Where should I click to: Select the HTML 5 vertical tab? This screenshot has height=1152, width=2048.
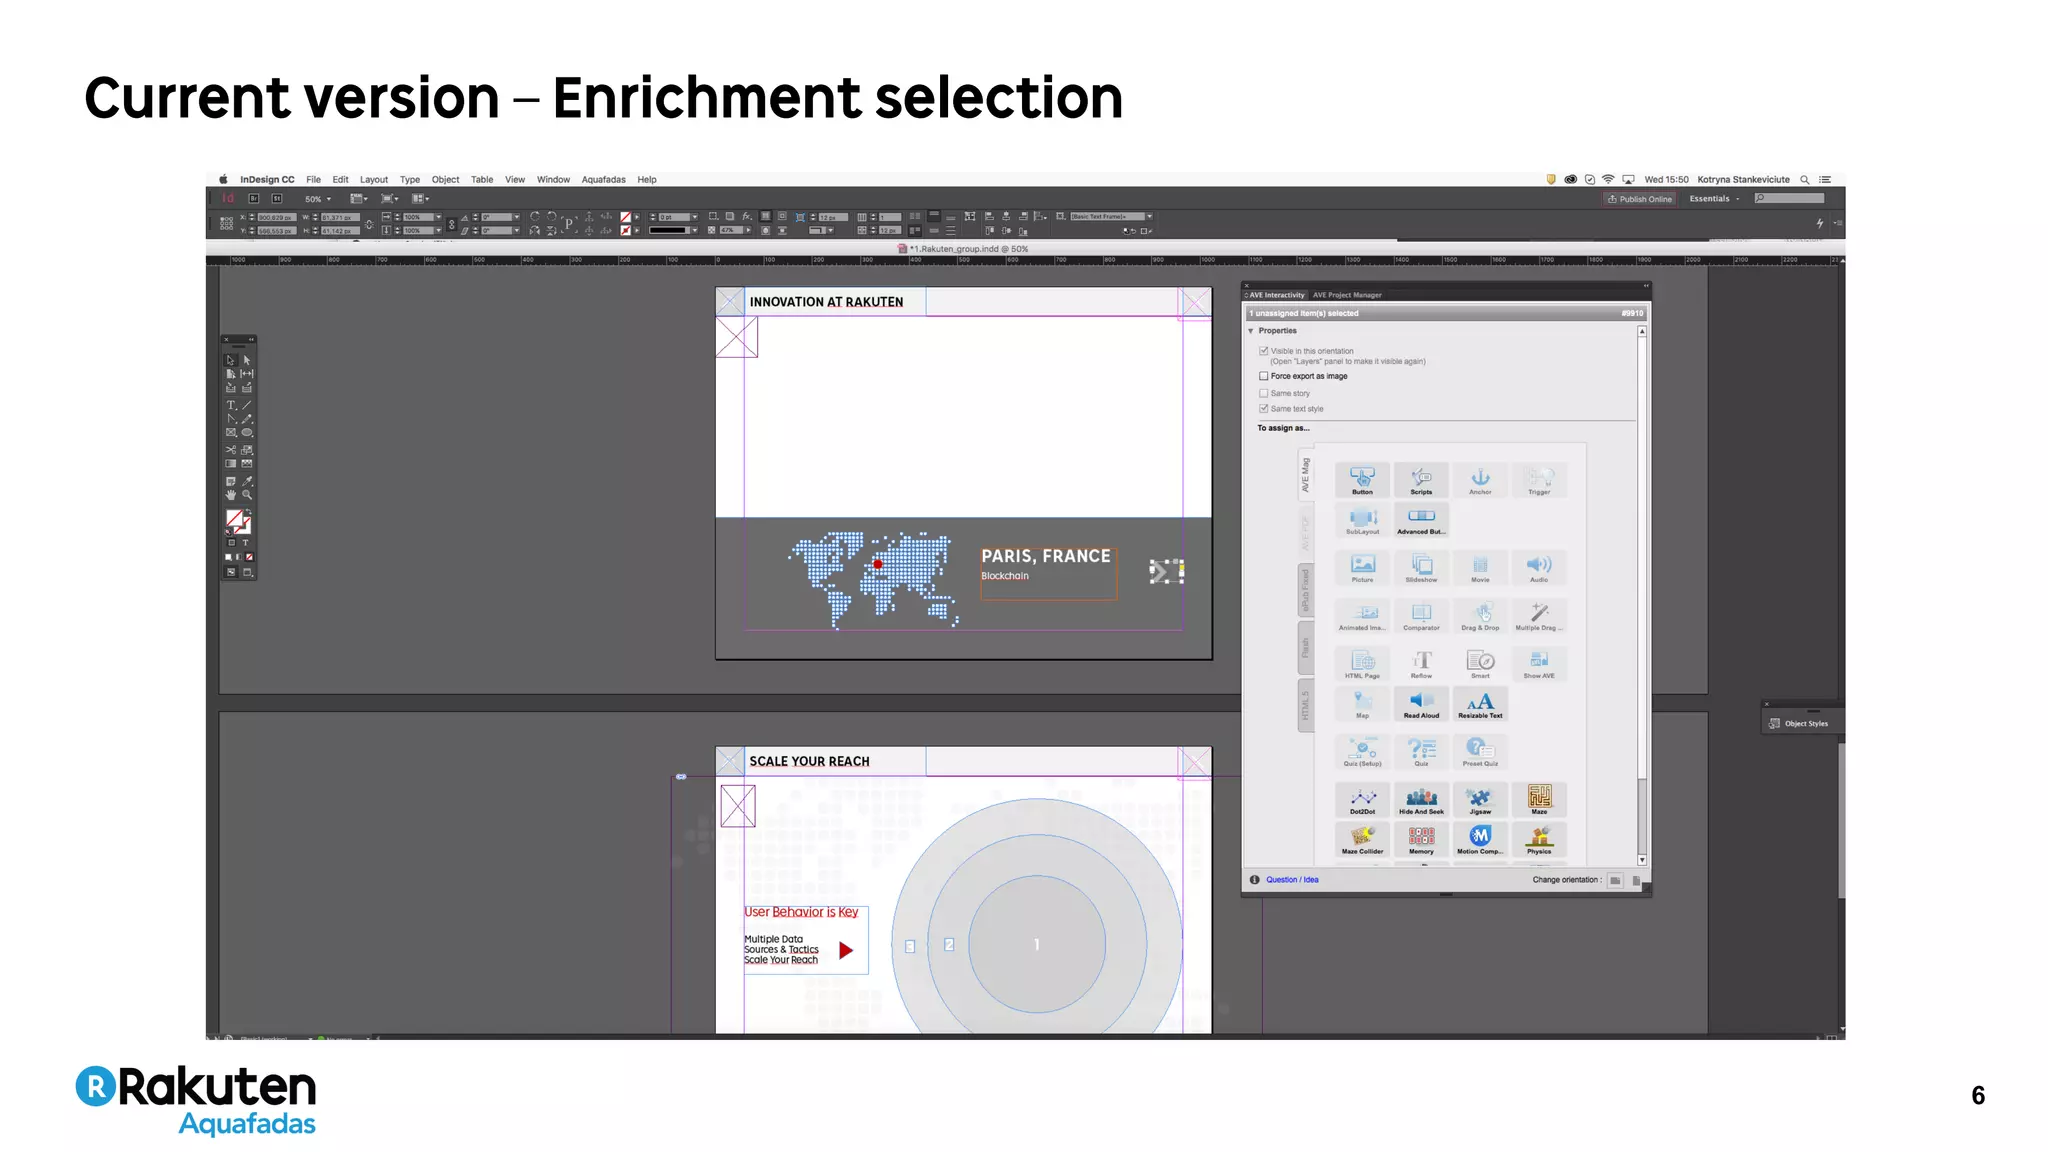[x=1305, y=705]
